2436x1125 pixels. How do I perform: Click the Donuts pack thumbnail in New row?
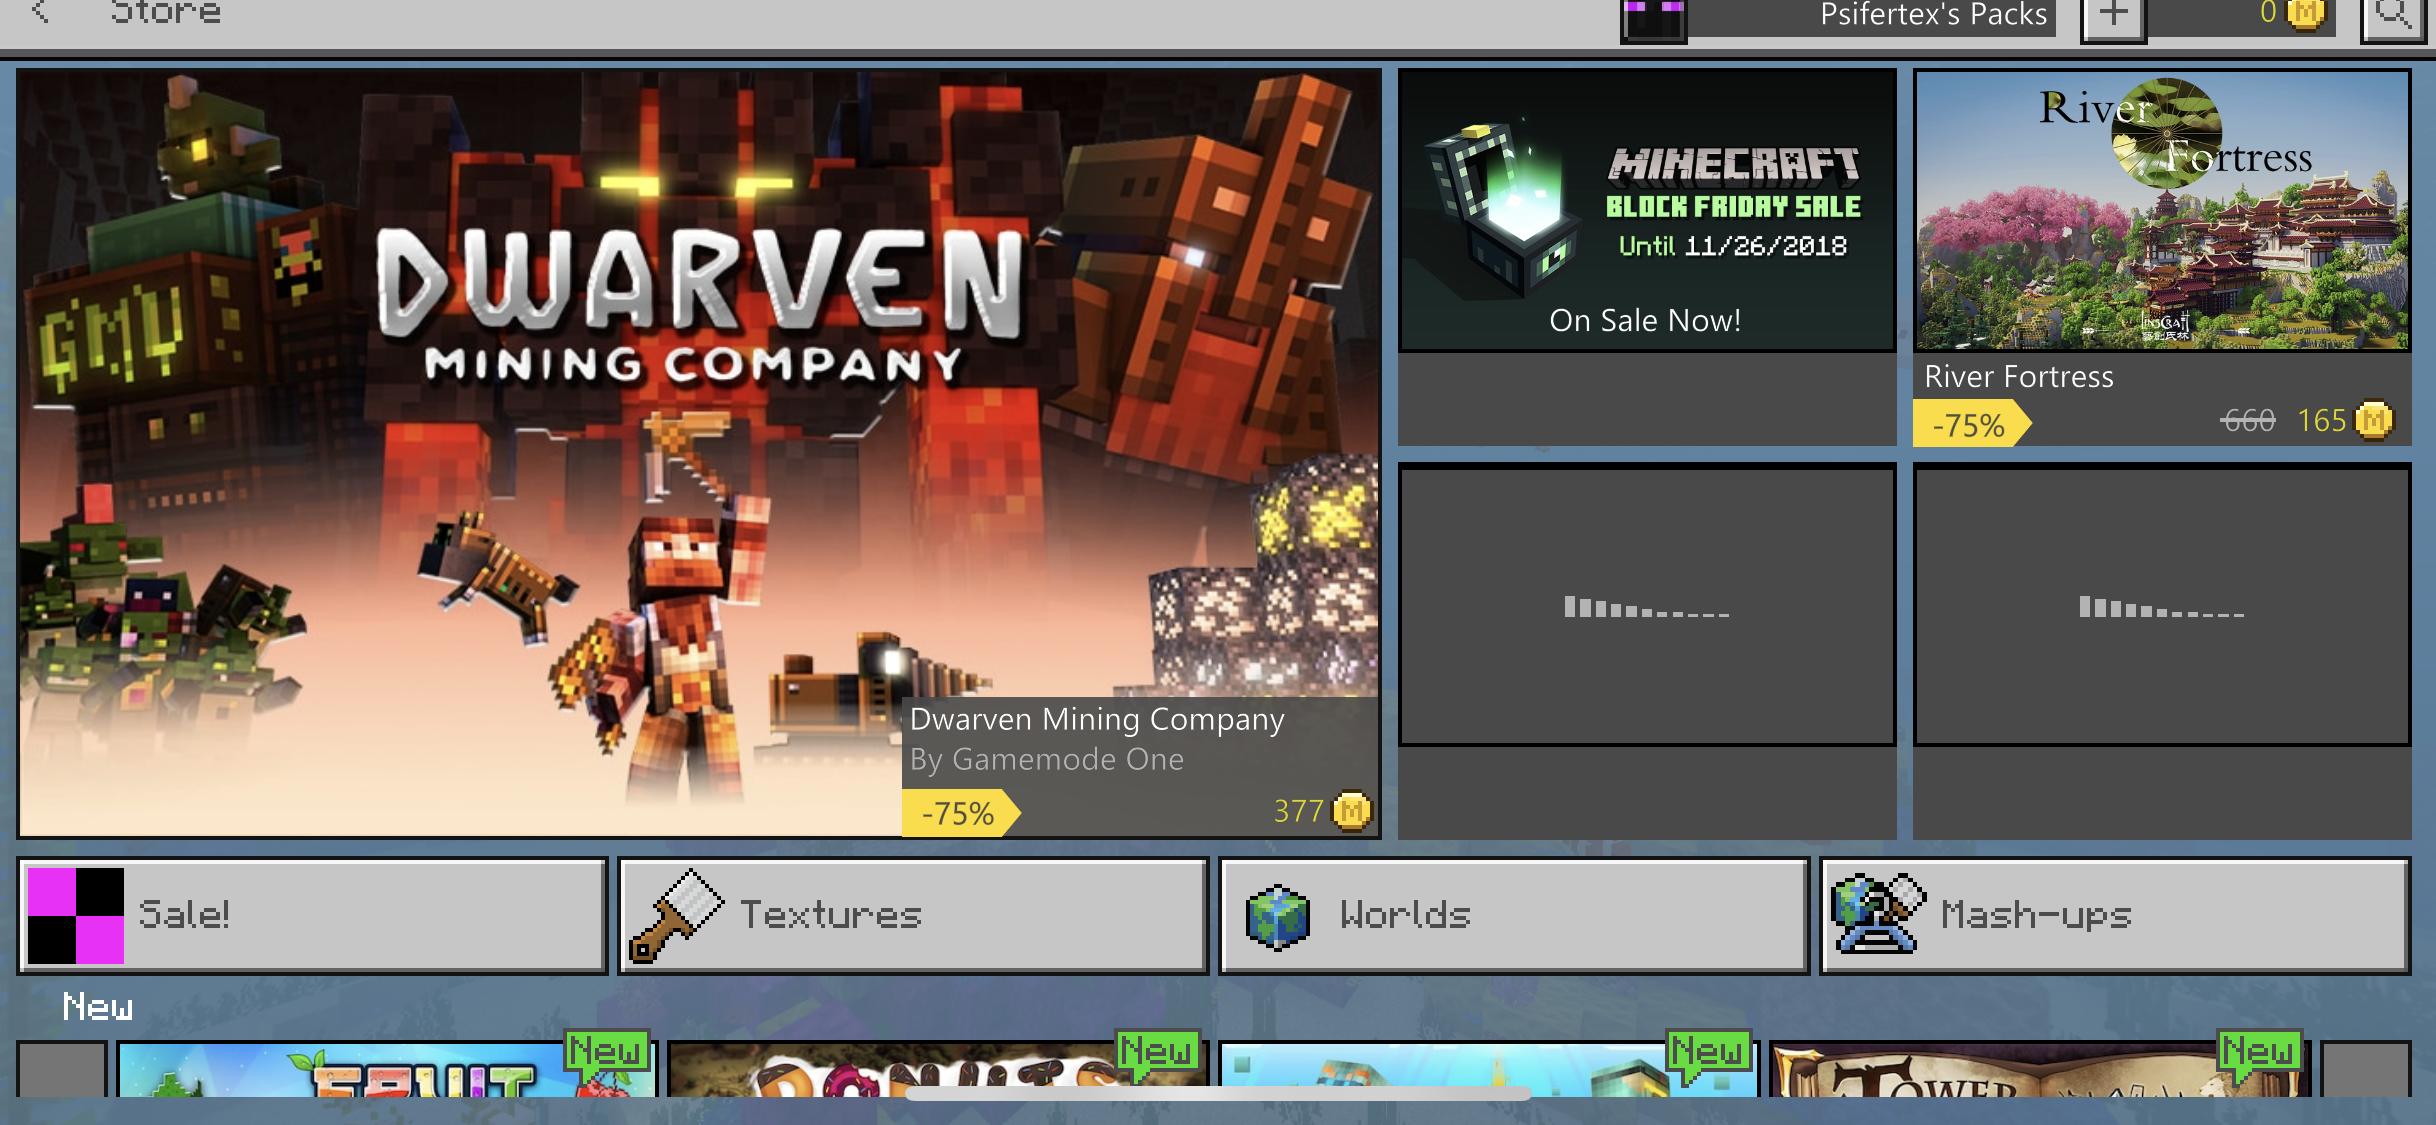click(936, 1068)
